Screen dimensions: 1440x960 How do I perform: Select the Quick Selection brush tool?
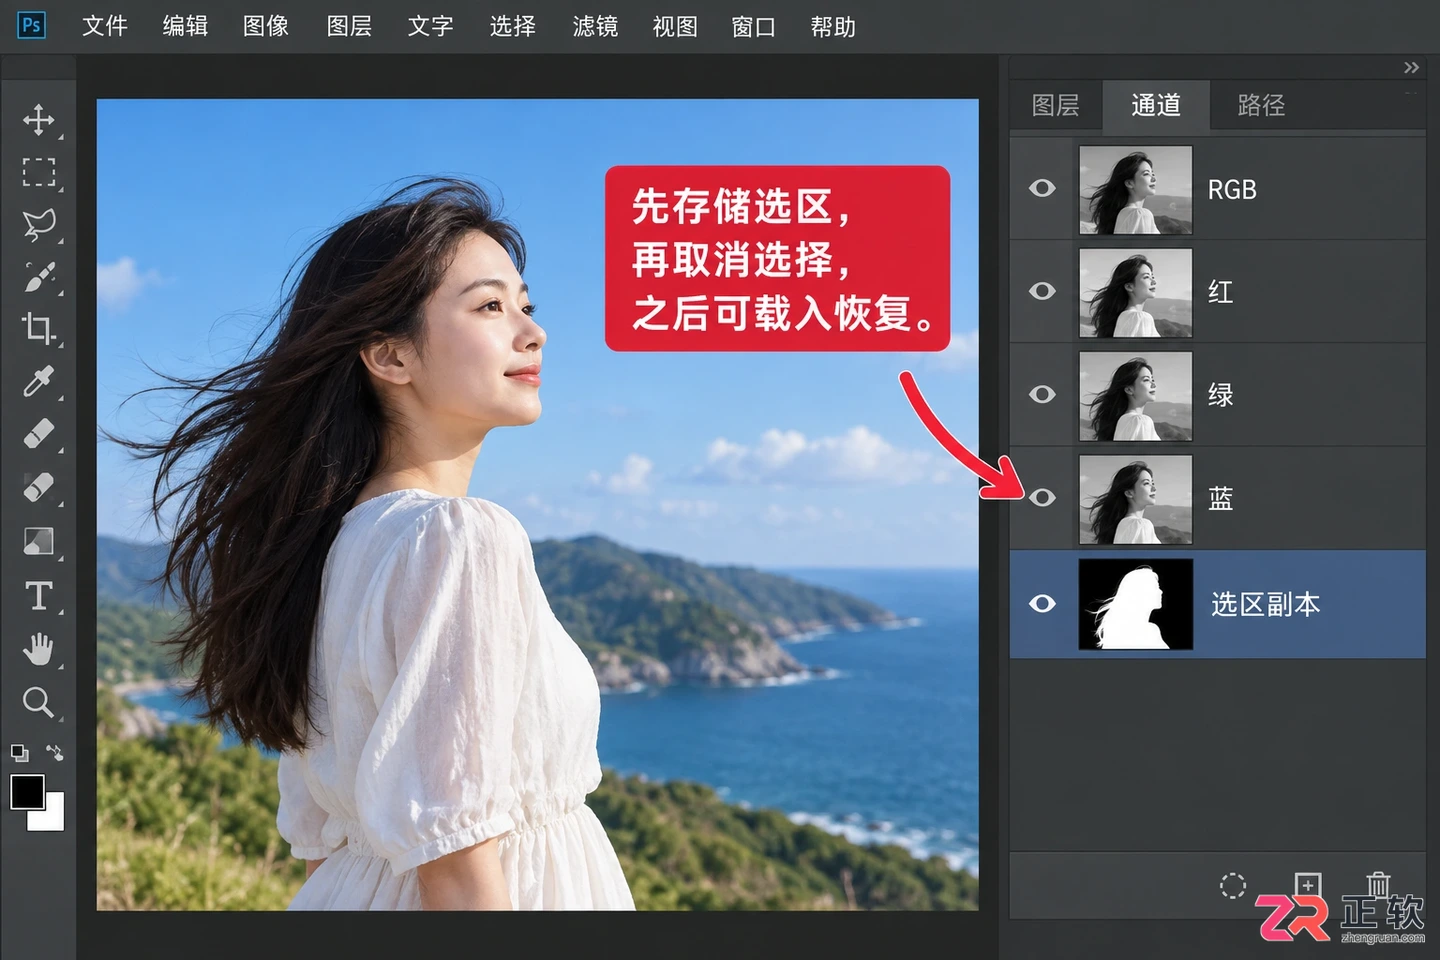38,276
